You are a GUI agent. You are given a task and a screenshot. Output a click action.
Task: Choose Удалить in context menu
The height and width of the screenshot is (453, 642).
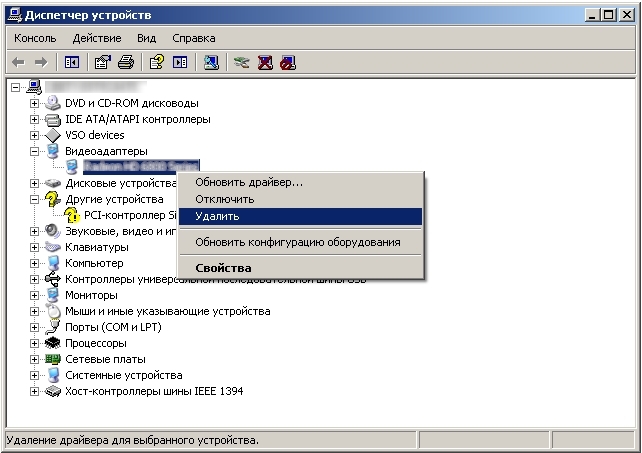click(301, 216)
